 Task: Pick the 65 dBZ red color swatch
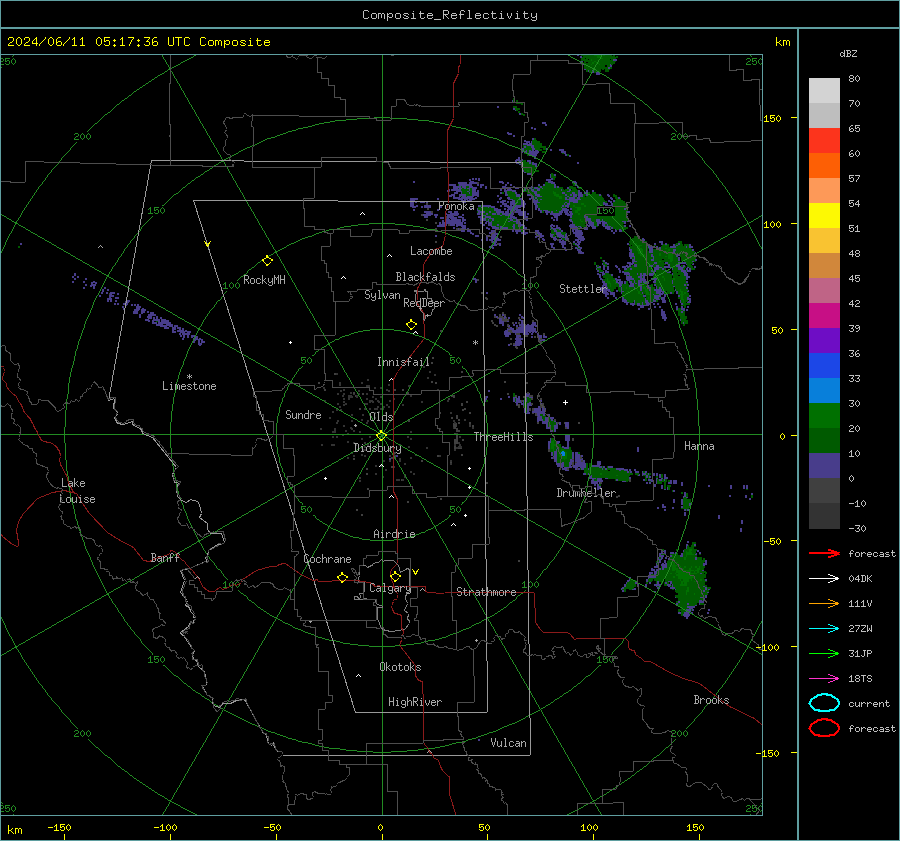[x=824, y=140]
